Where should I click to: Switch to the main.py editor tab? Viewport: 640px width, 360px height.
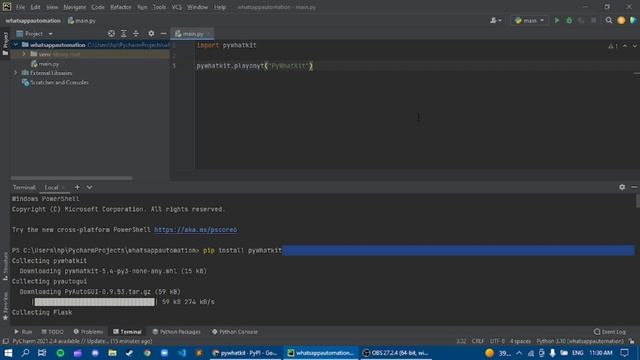click(x=192, y=34)
